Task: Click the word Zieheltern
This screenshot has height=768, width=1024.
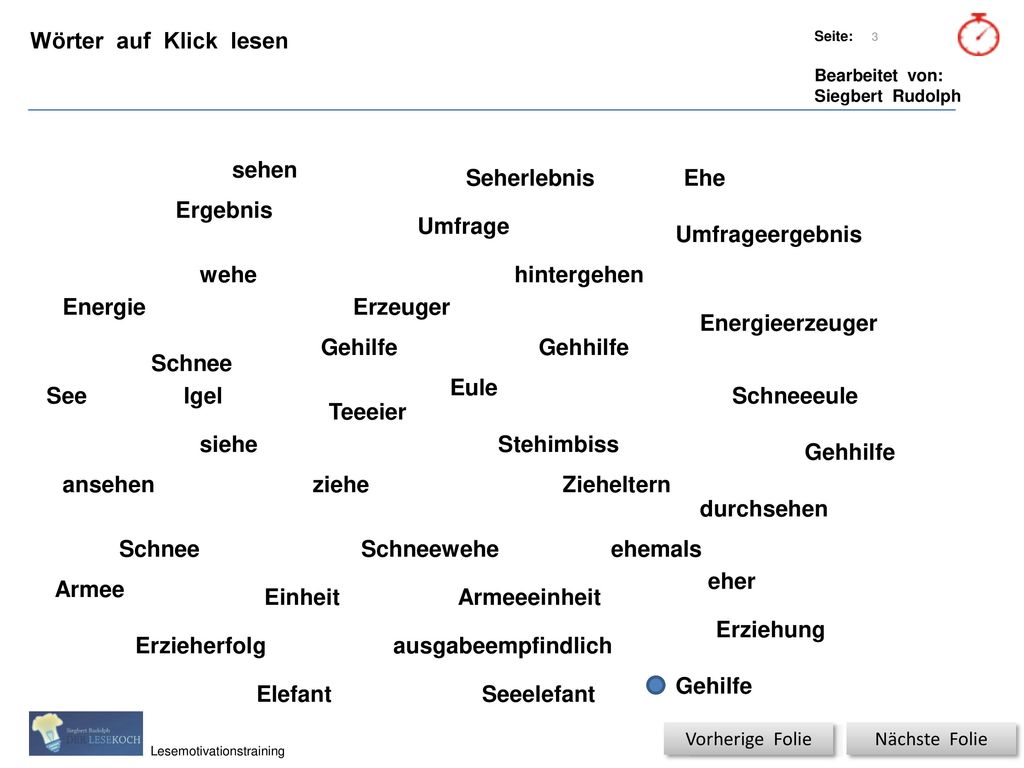Action: click(x=616, y=485)
